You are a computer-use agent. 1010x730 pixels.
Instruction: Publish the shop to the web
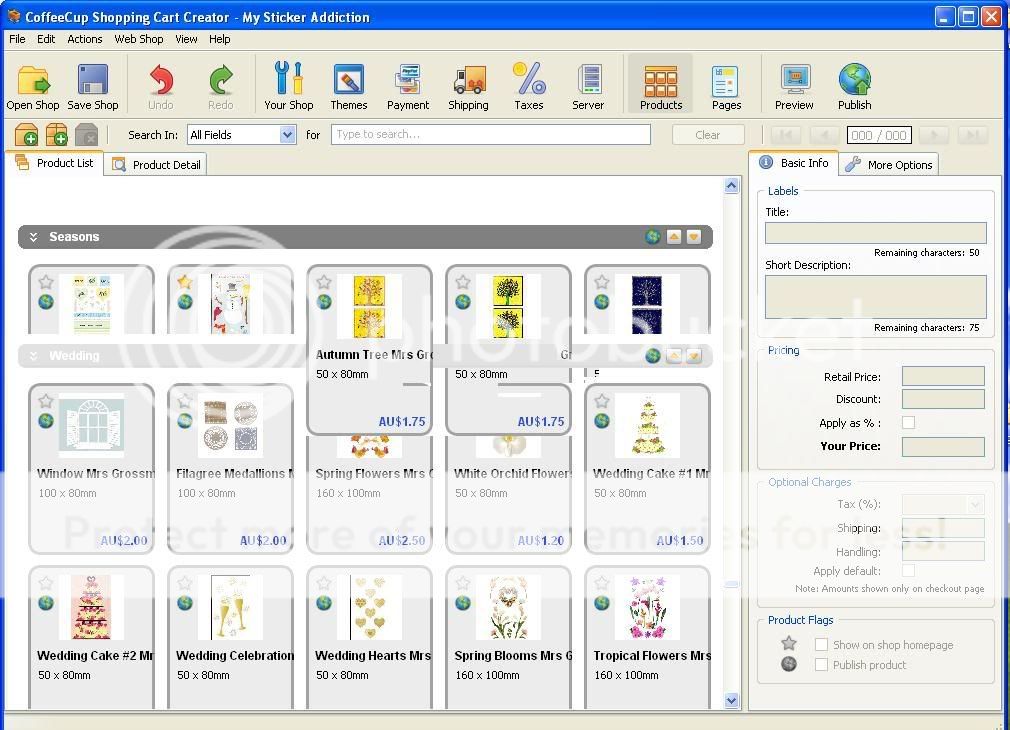coord(855,86)
